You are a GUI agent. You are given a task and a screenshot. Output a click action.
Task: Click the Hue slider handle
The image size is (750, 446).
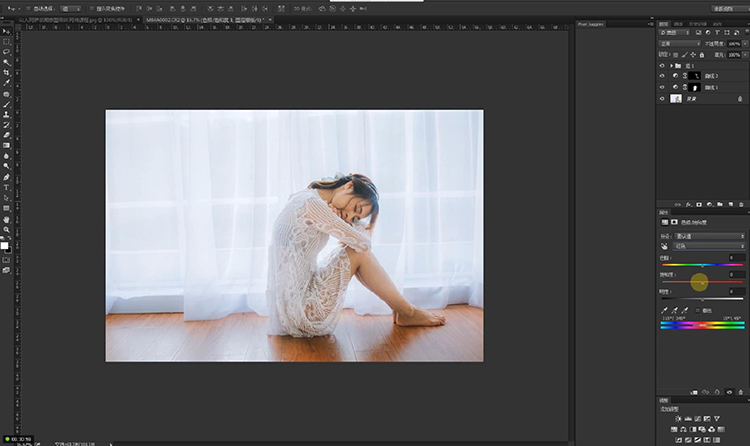[x=702, y=266]
